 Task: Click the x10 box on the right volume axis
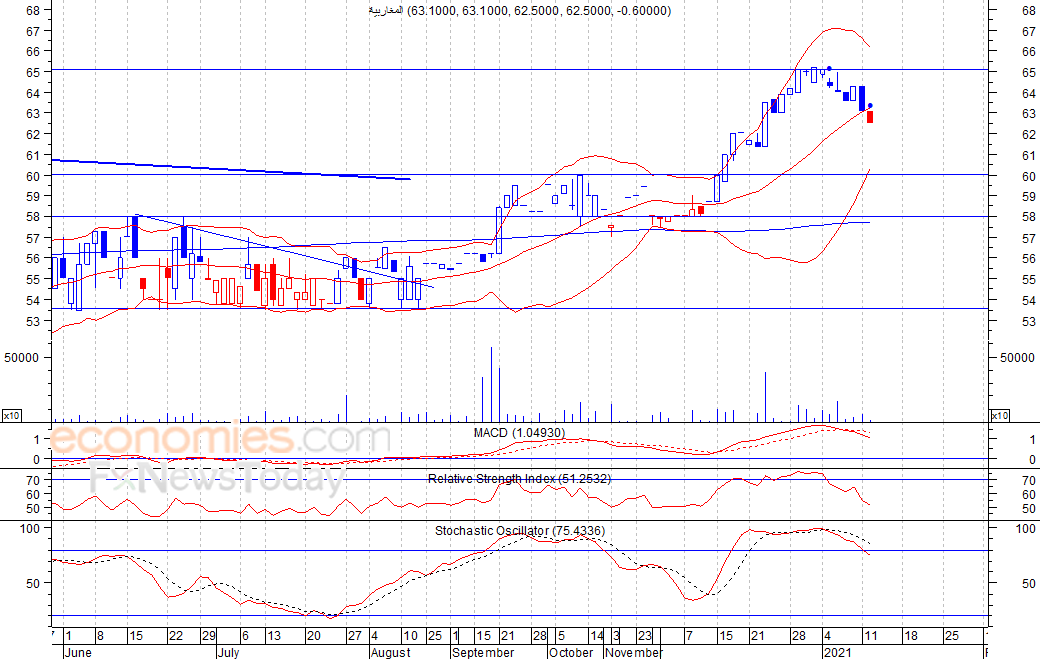1000,416
